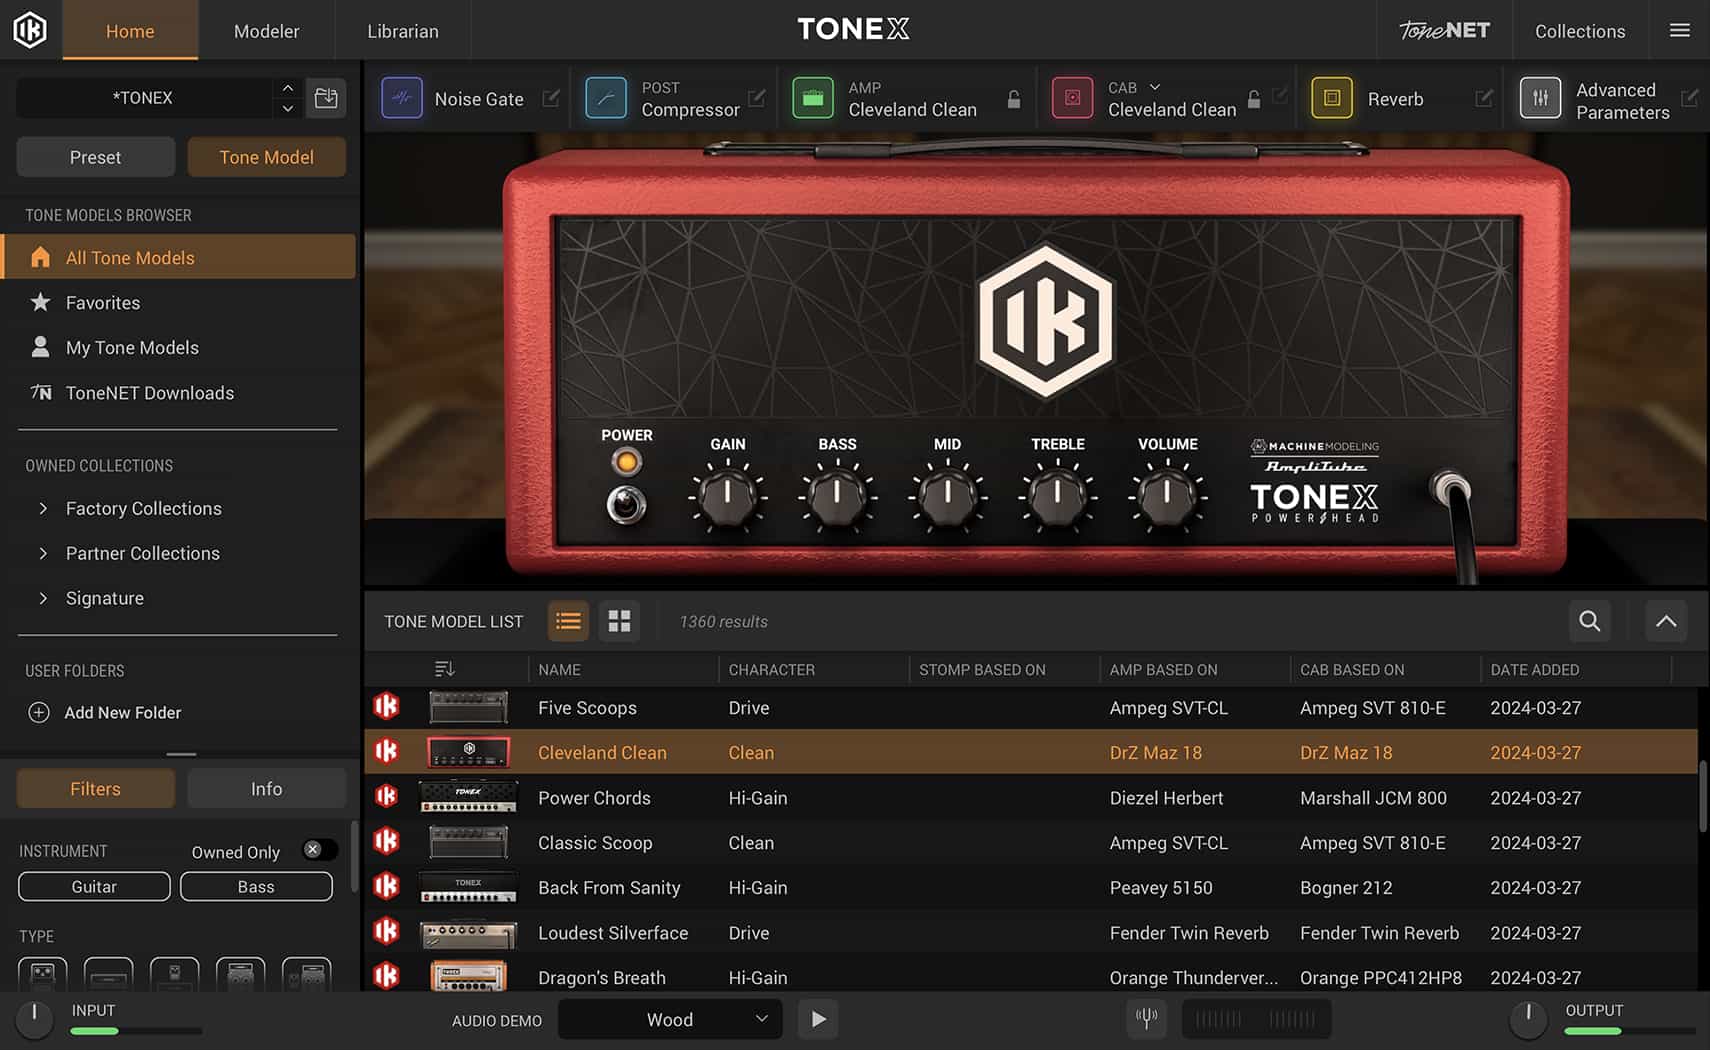
Task: Click the Preset button
Action: click(95, 157)
